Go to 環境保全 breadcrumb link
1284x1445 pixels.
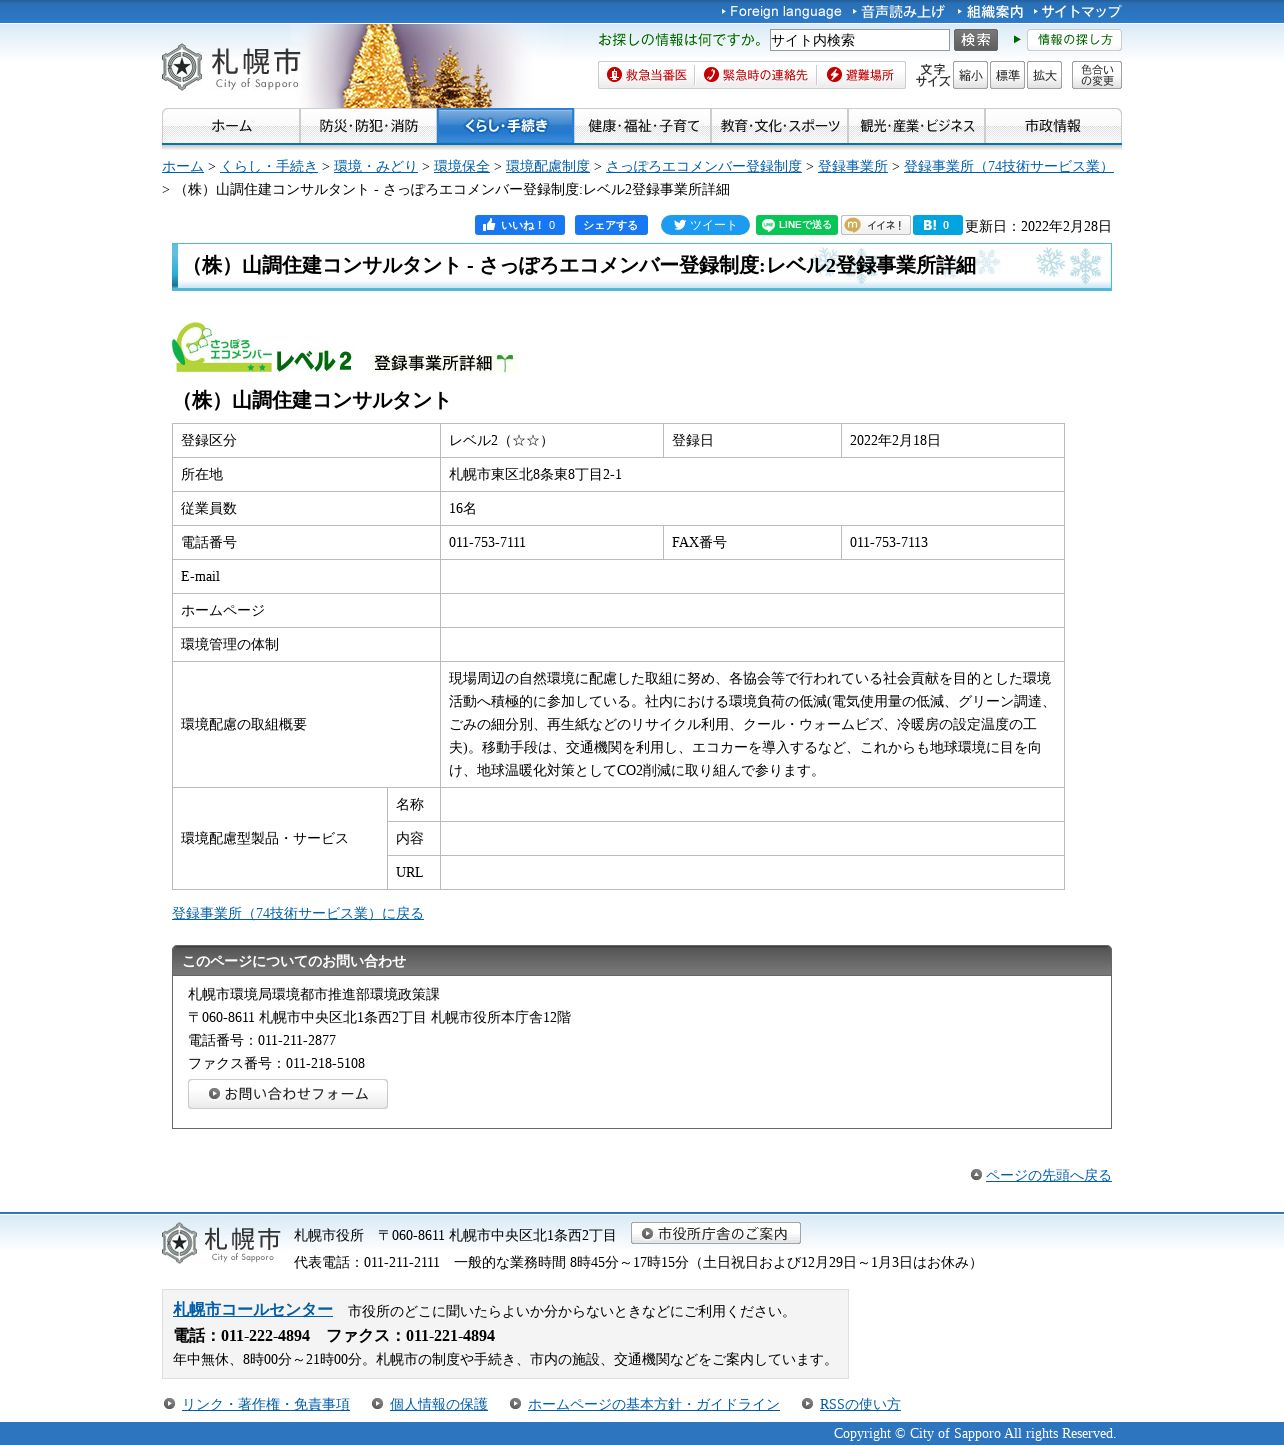[462, 166]
